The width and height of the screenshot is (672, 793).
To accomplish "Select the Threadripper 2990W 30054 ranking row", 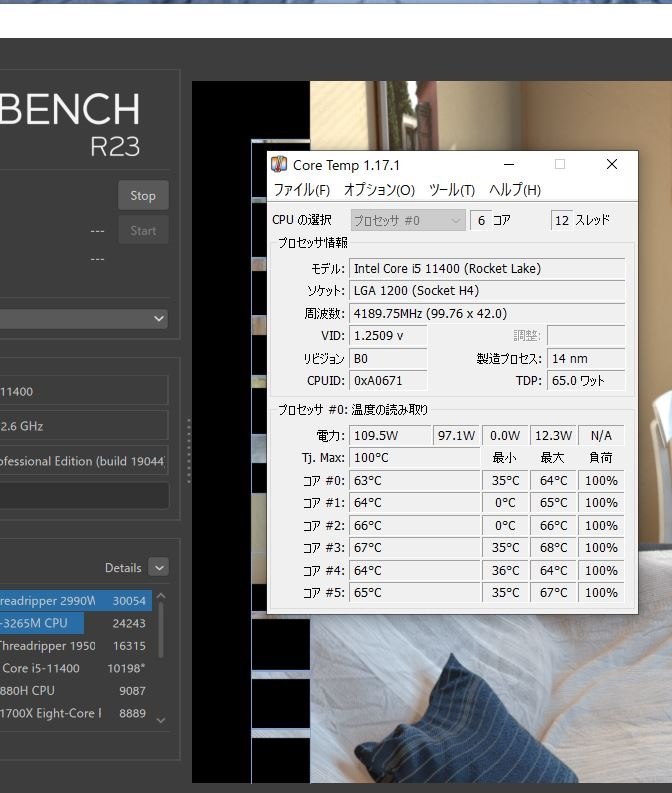I will click(x=76, y=601).
